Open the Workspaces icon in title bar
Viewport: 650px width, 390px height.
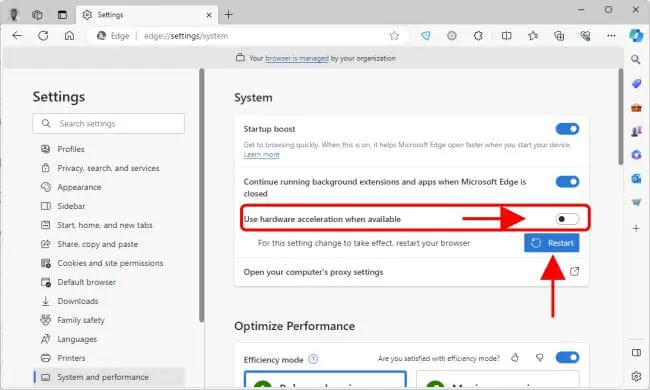tap(37, 15)
